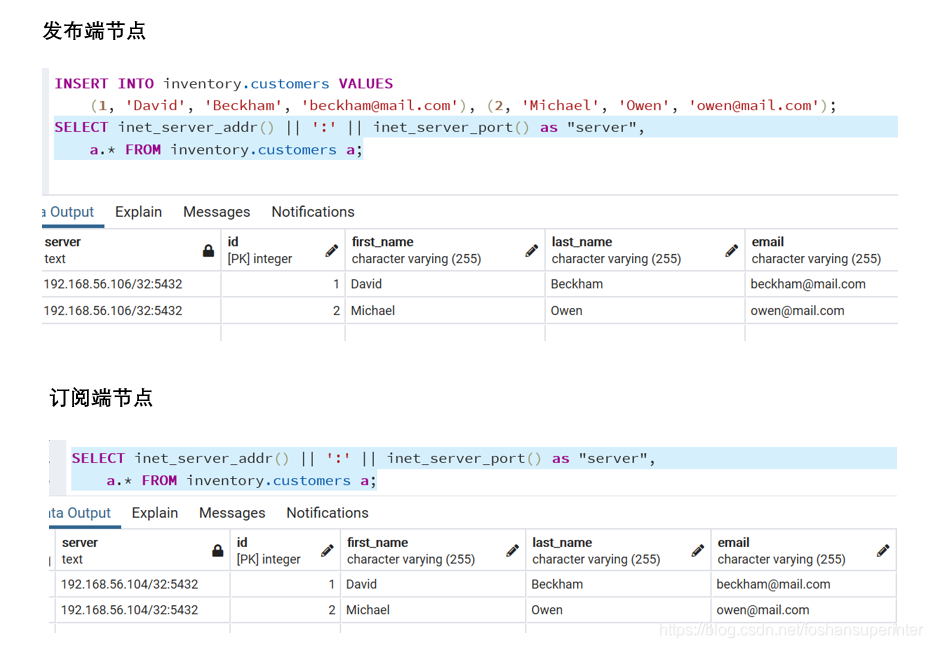Click Michael cell in subscriber results
933x648 pixels.
[433, 610]
